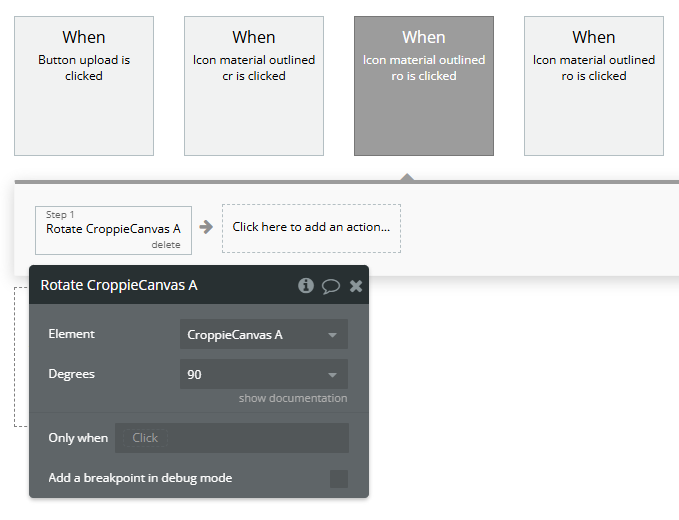Click the 'Rotate CroppieCanvas A' panel title
679x520 pixels.
(119, 286)
